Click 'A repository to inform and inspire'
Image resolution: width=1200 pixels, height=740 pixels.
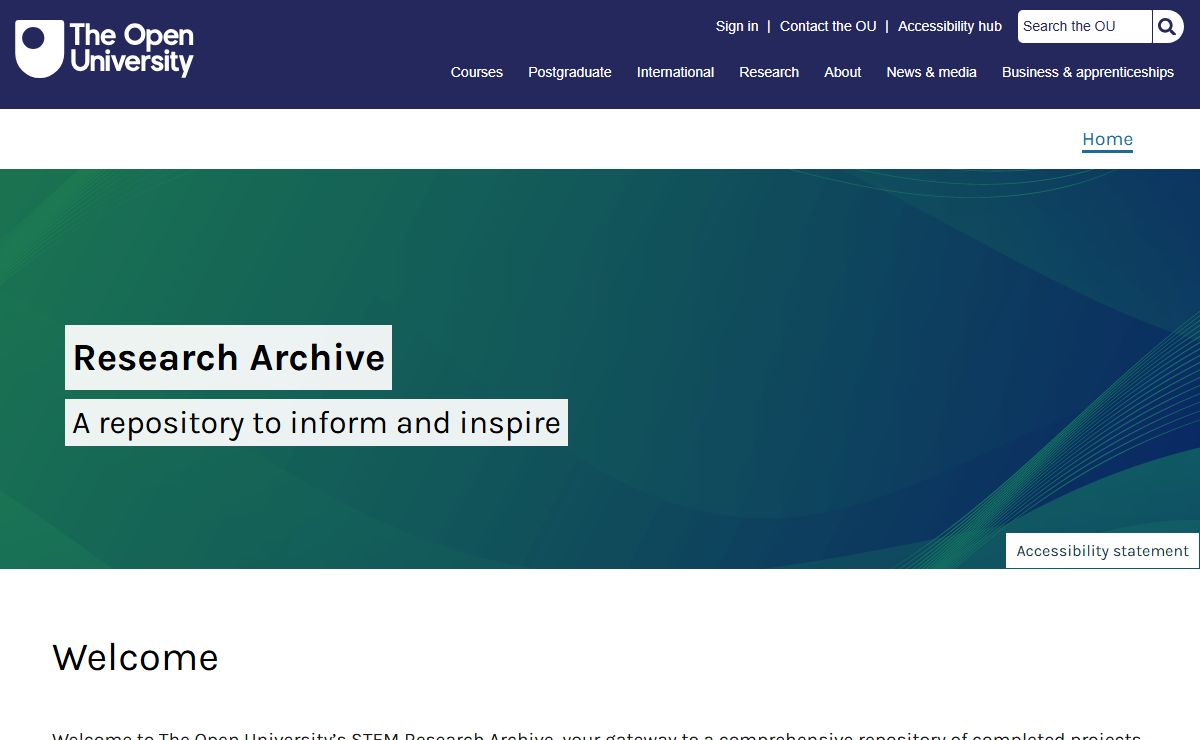316,423
